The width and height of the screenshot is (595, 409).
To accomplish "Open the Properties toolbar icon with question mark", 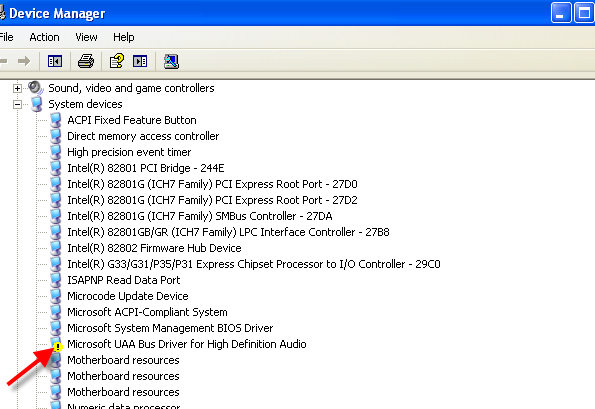I will coord(116,61).
